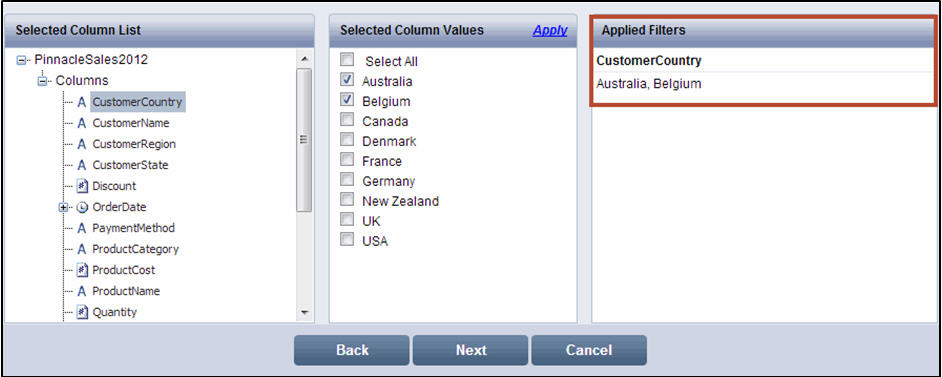The height and width of the screenshot is (377, 942).
Task: Select the Discount column
Action: click(114, 186)
